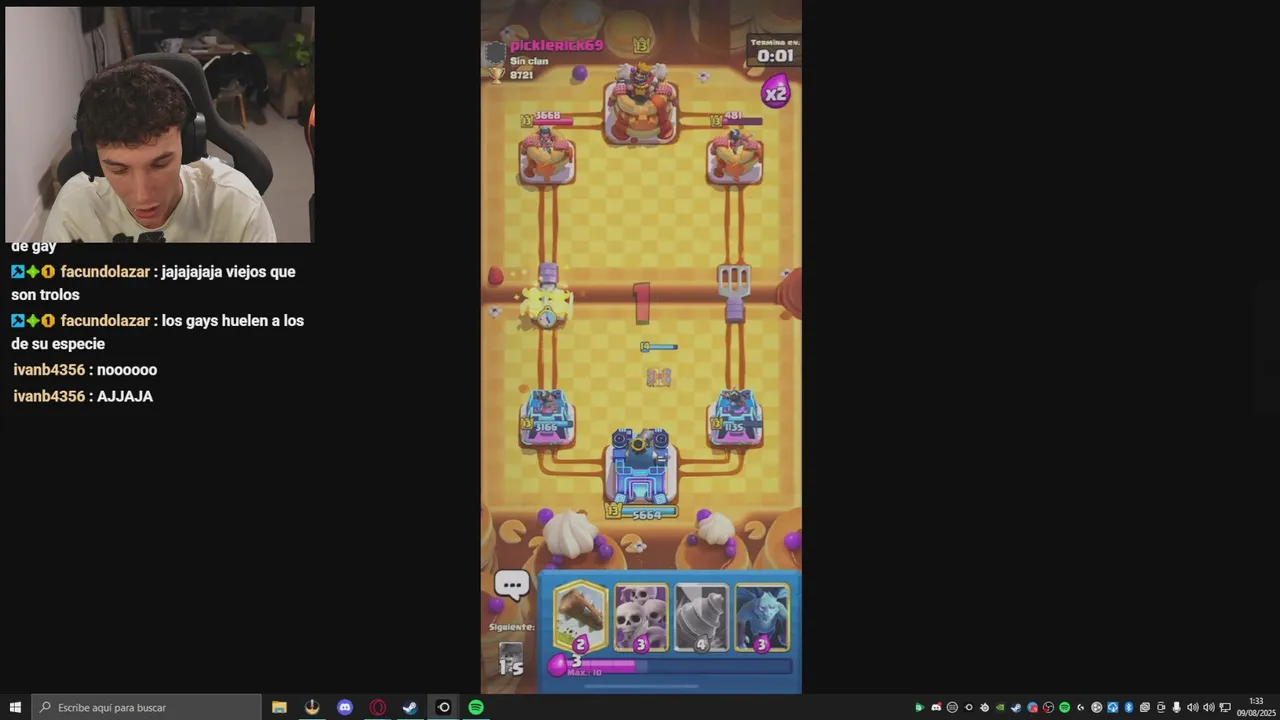Open Discord from the taskbar
This screenshot has height=720, width=1280.
[345, 707]
